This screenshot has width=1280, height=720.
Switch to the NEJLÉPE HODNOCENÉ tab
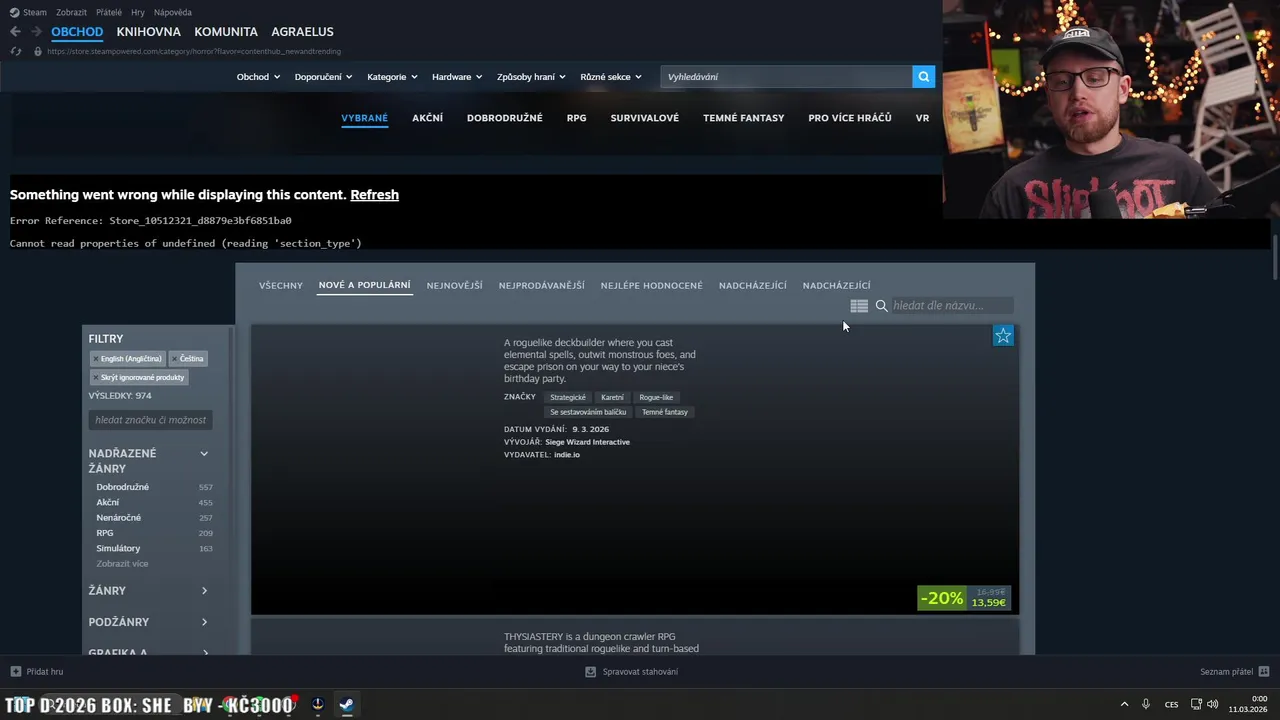pyautogui.click(x=652, y=285)
